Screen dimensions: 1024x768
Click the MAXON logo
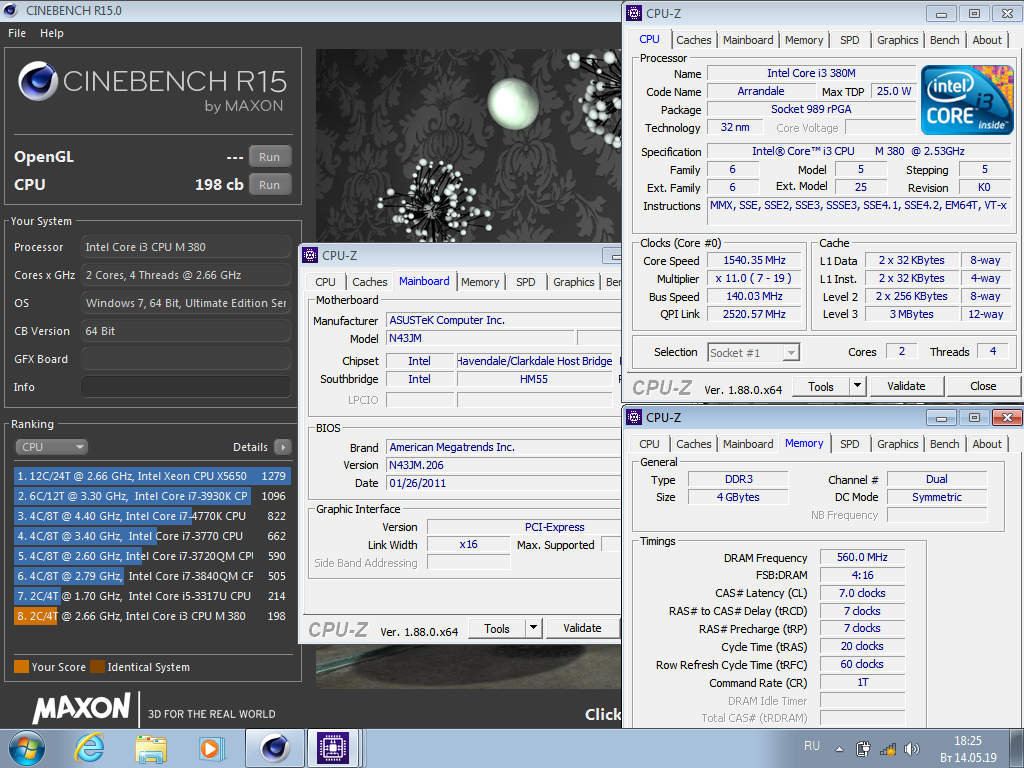[x=82, y=709]
